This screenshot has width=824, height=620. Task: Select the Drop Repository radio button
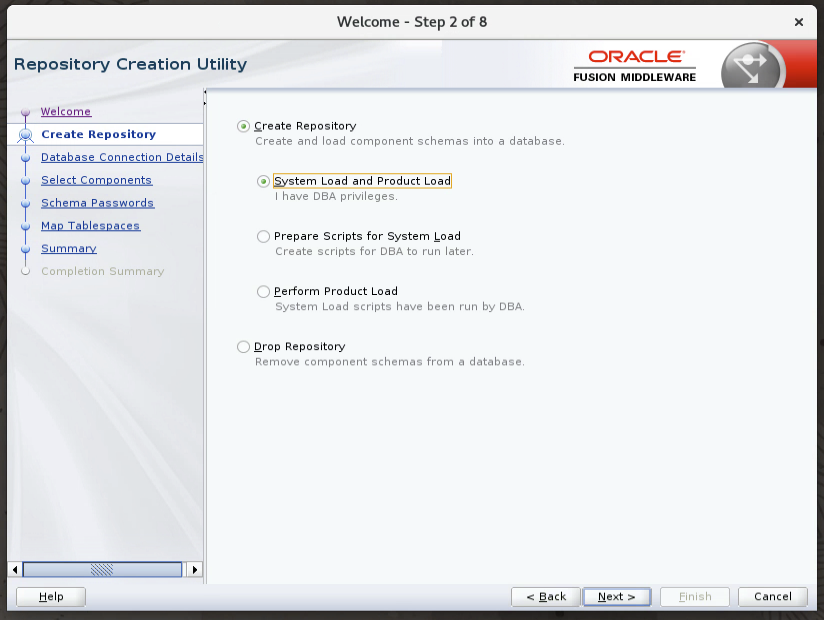pos(243,347)
